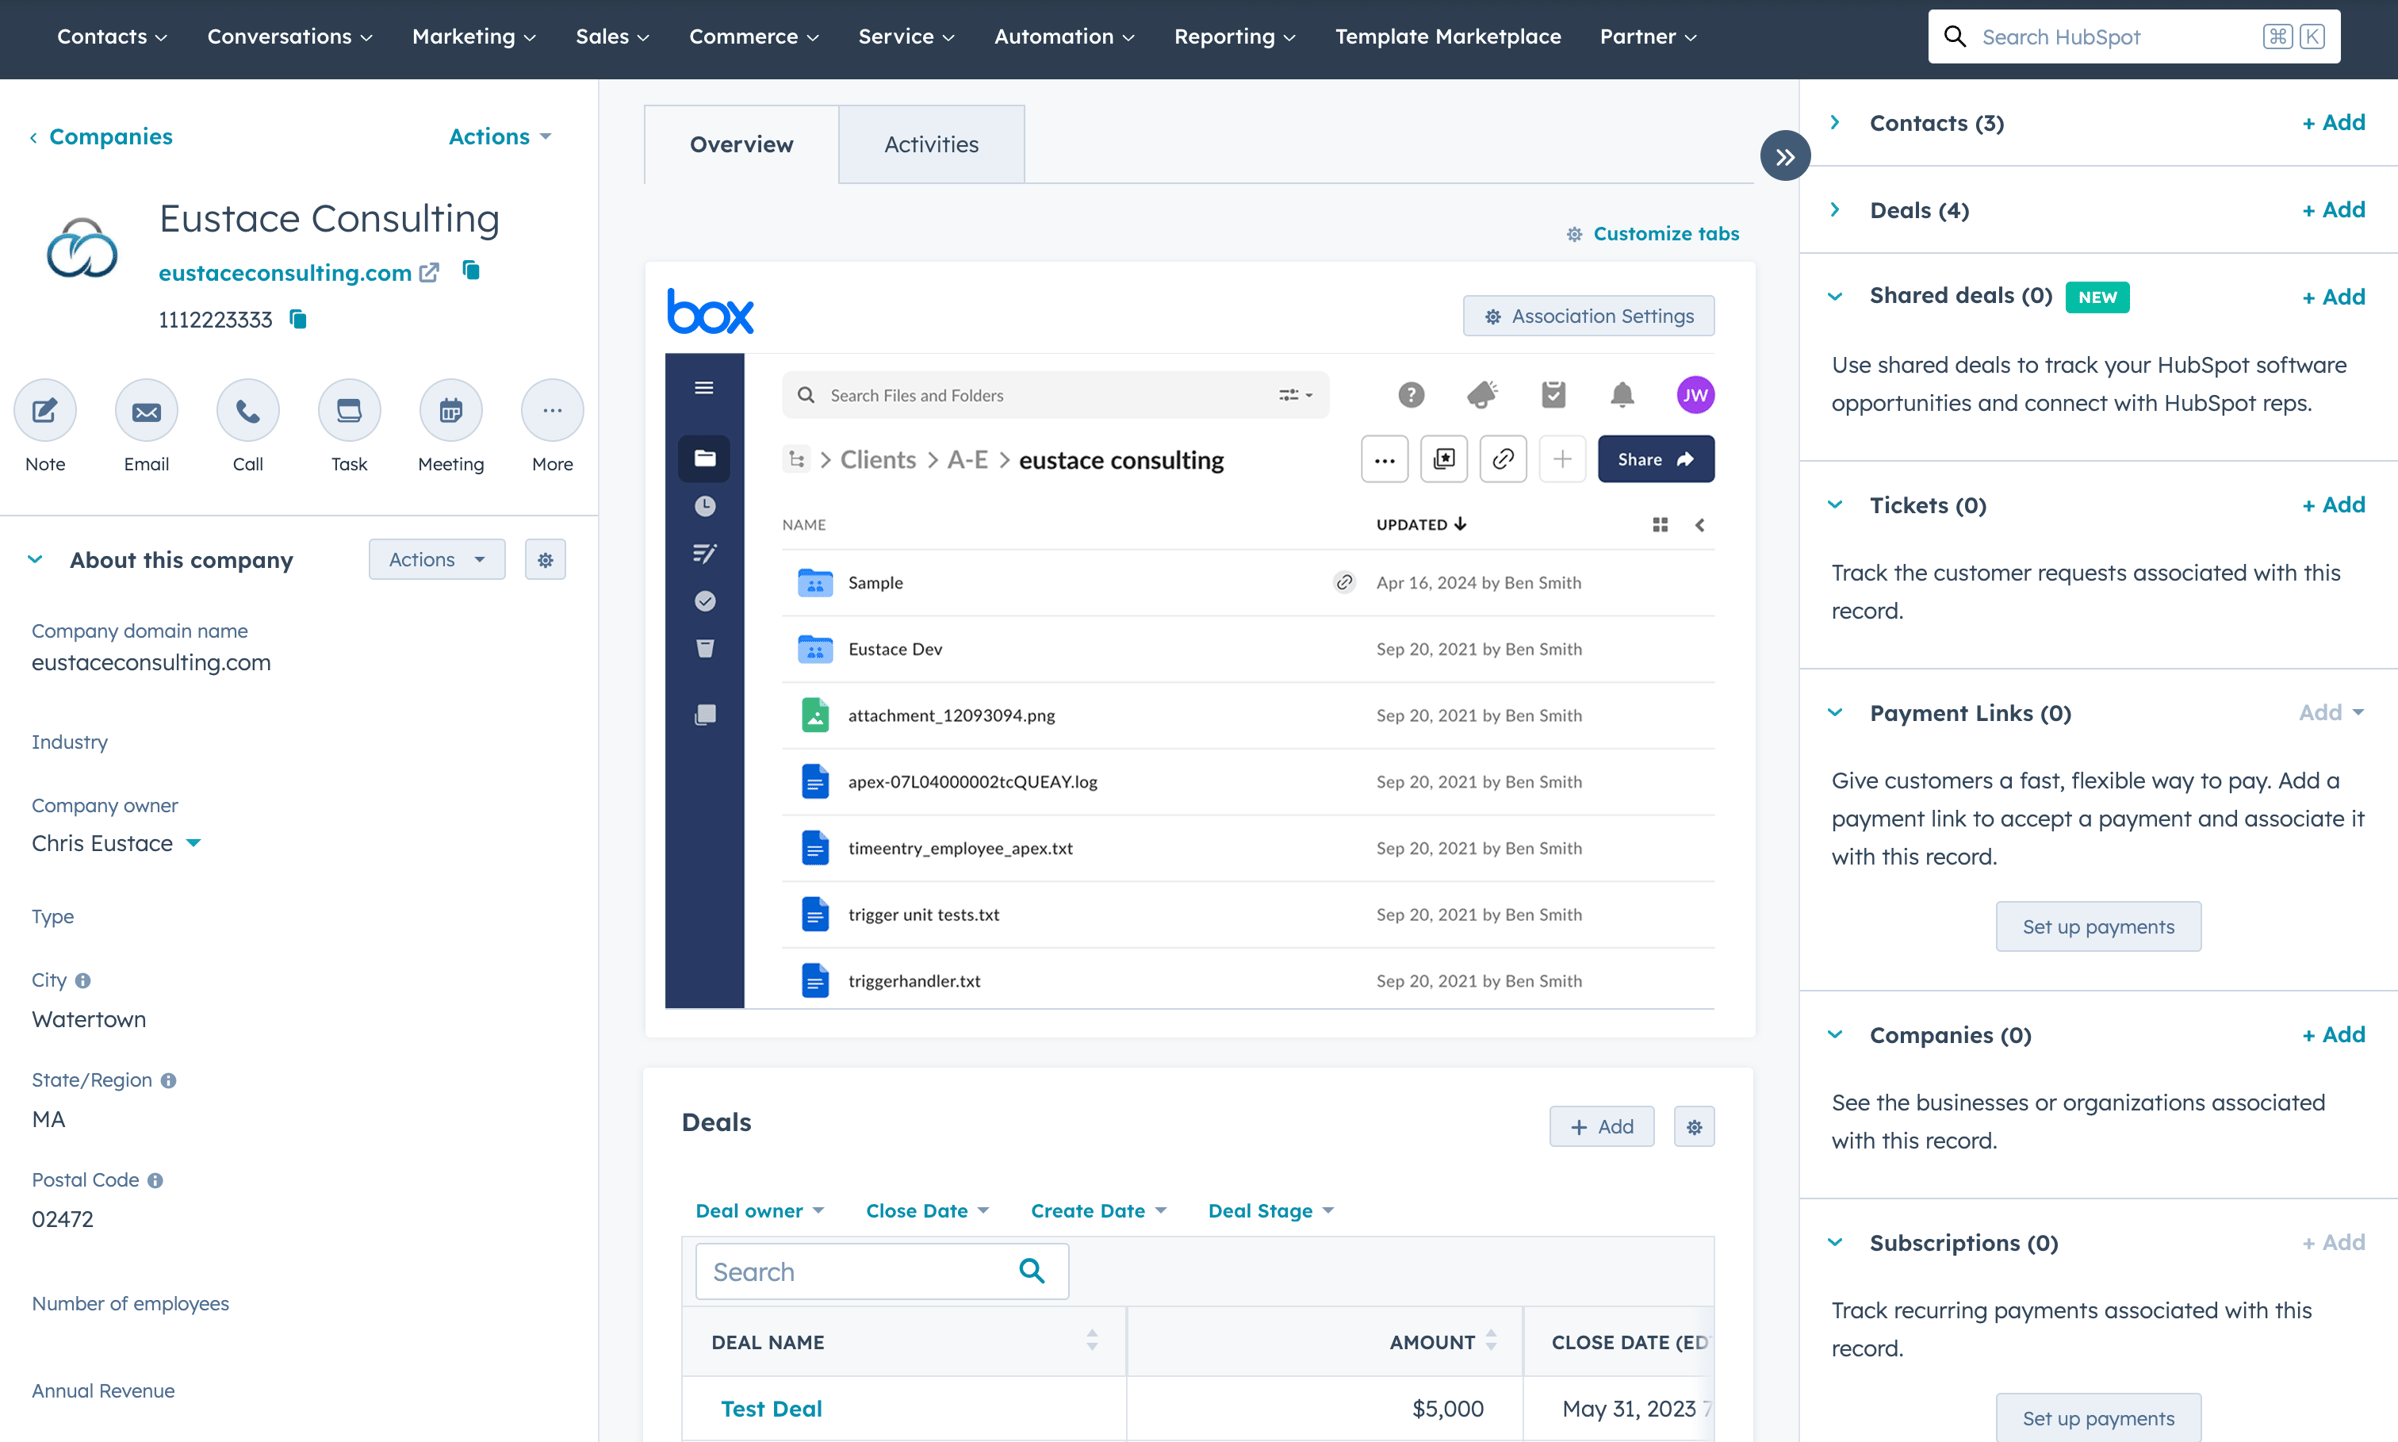Open All Files folder icon in the Box sidebar
The width and height of the screenshot is (2398, 1442).
705,458
